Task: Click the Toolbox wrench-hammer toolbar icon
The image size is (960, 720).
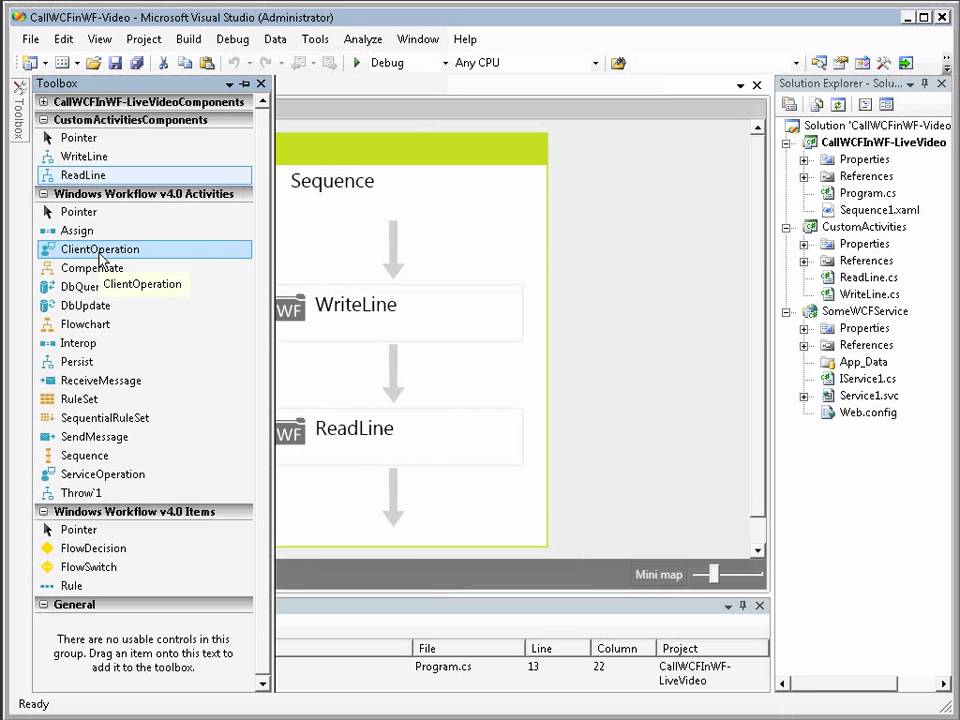Action: coord(883,62)
